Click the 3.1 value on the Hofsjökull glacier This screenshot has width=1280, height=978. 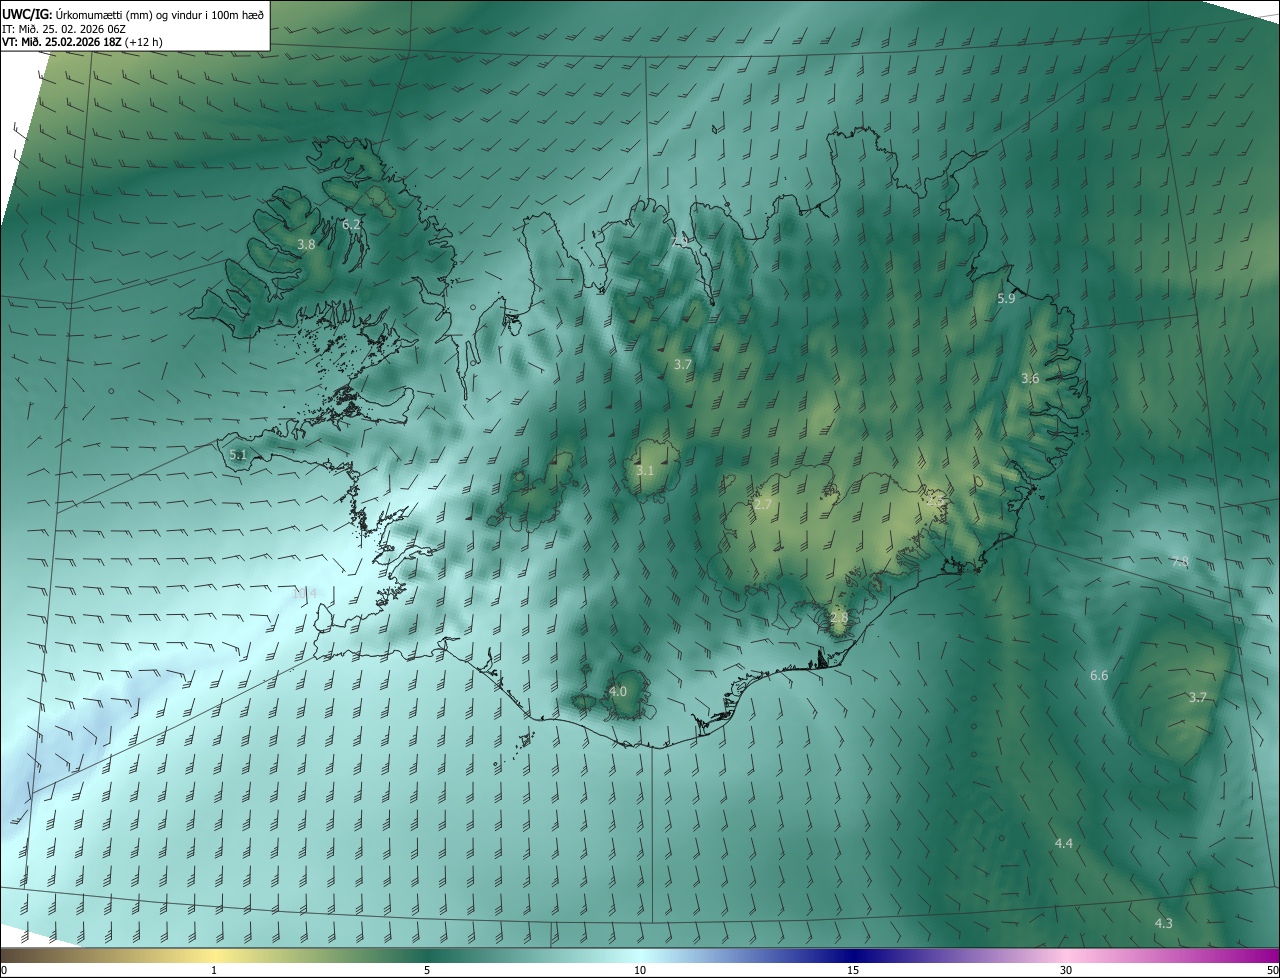(x=645, y=470)
